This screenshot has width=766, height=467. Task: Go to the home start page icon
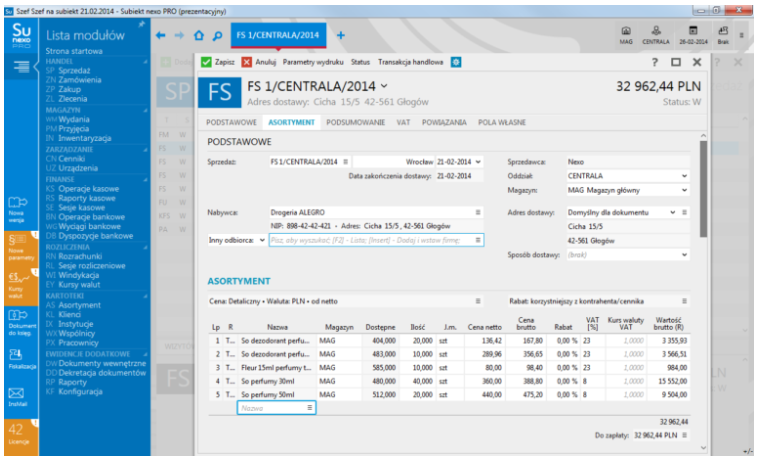pyautogui.click(x=198, y=35)
